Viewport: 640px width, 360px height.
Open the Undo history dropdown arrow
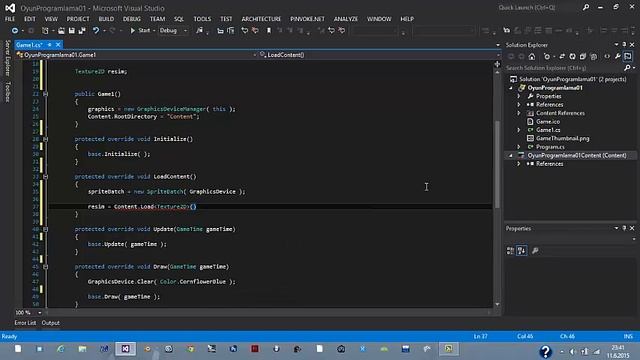[x=104, y=31]
